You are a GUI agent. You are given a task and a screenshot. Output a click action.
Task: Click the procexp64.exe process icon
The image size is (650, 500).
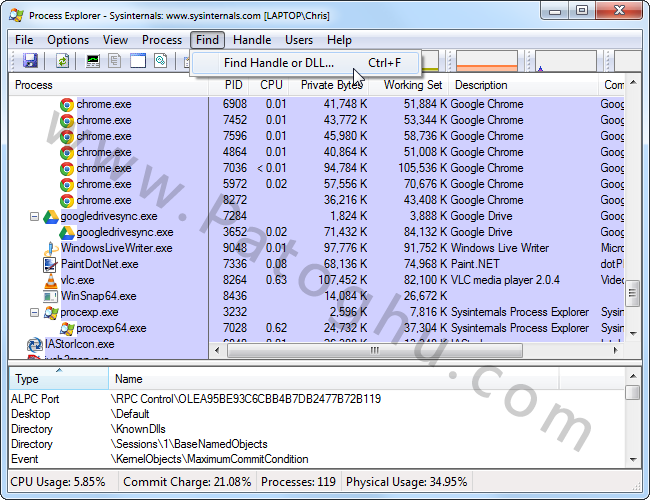(x=67, y=329)
